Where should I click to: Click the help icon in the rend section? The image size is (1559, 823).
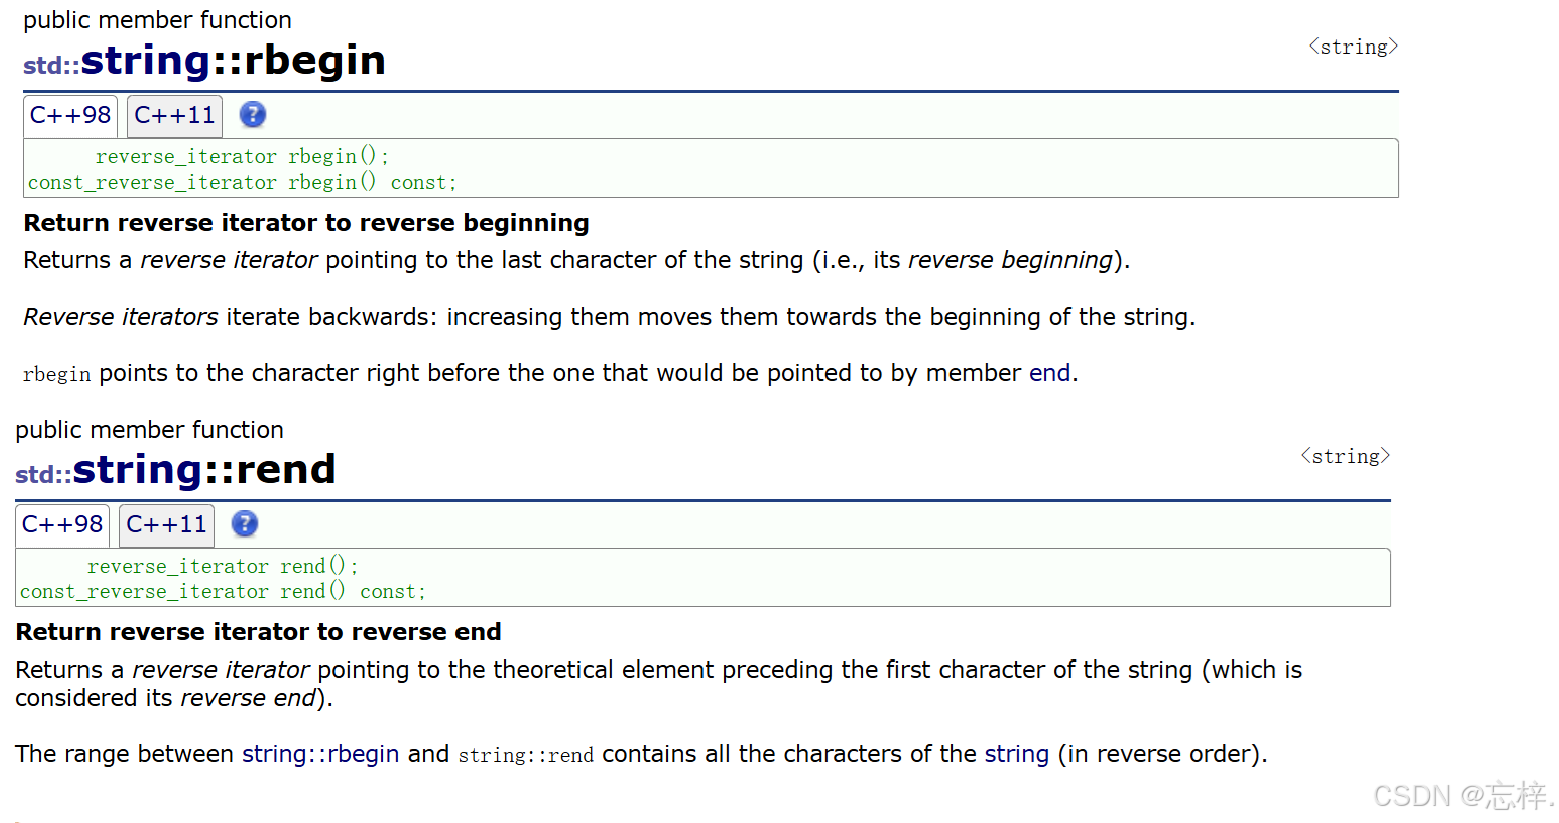point(245,524)
